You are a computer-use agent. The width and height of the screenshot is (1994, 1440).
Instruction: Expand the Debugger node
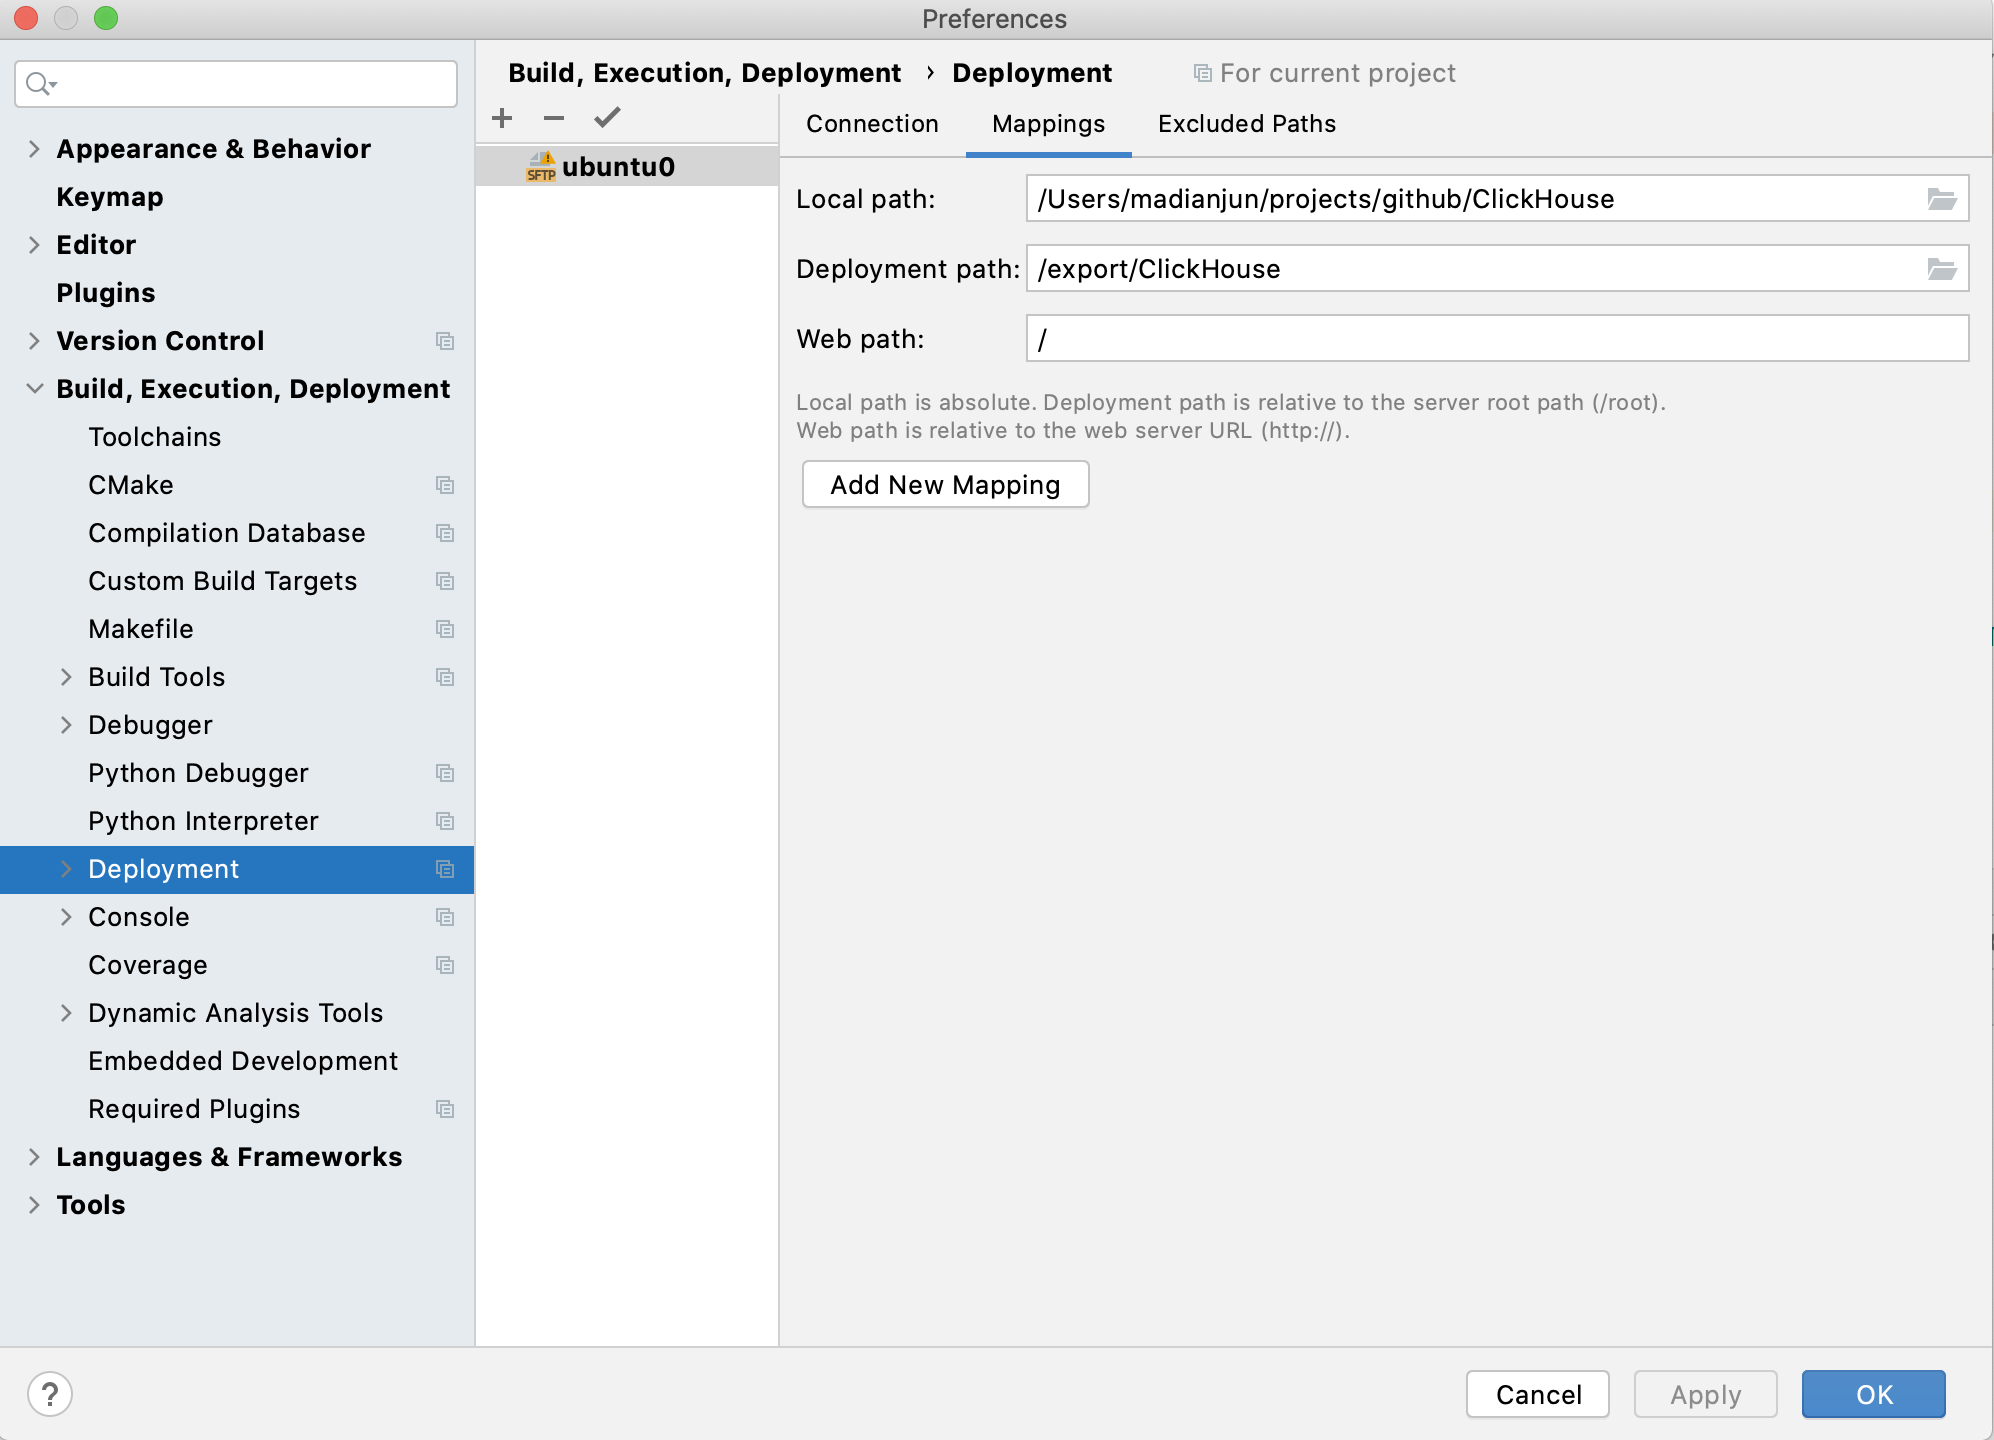(67, 725)
